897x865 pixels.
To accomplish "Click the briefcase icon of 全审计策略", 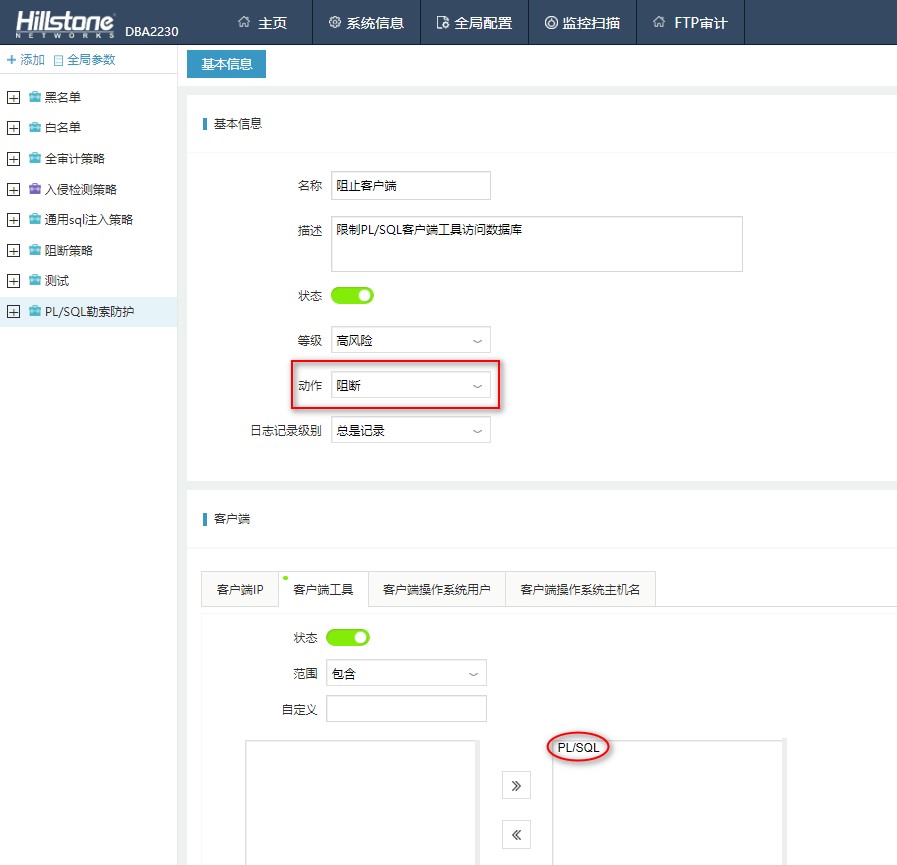I will [x=35, y=158].
